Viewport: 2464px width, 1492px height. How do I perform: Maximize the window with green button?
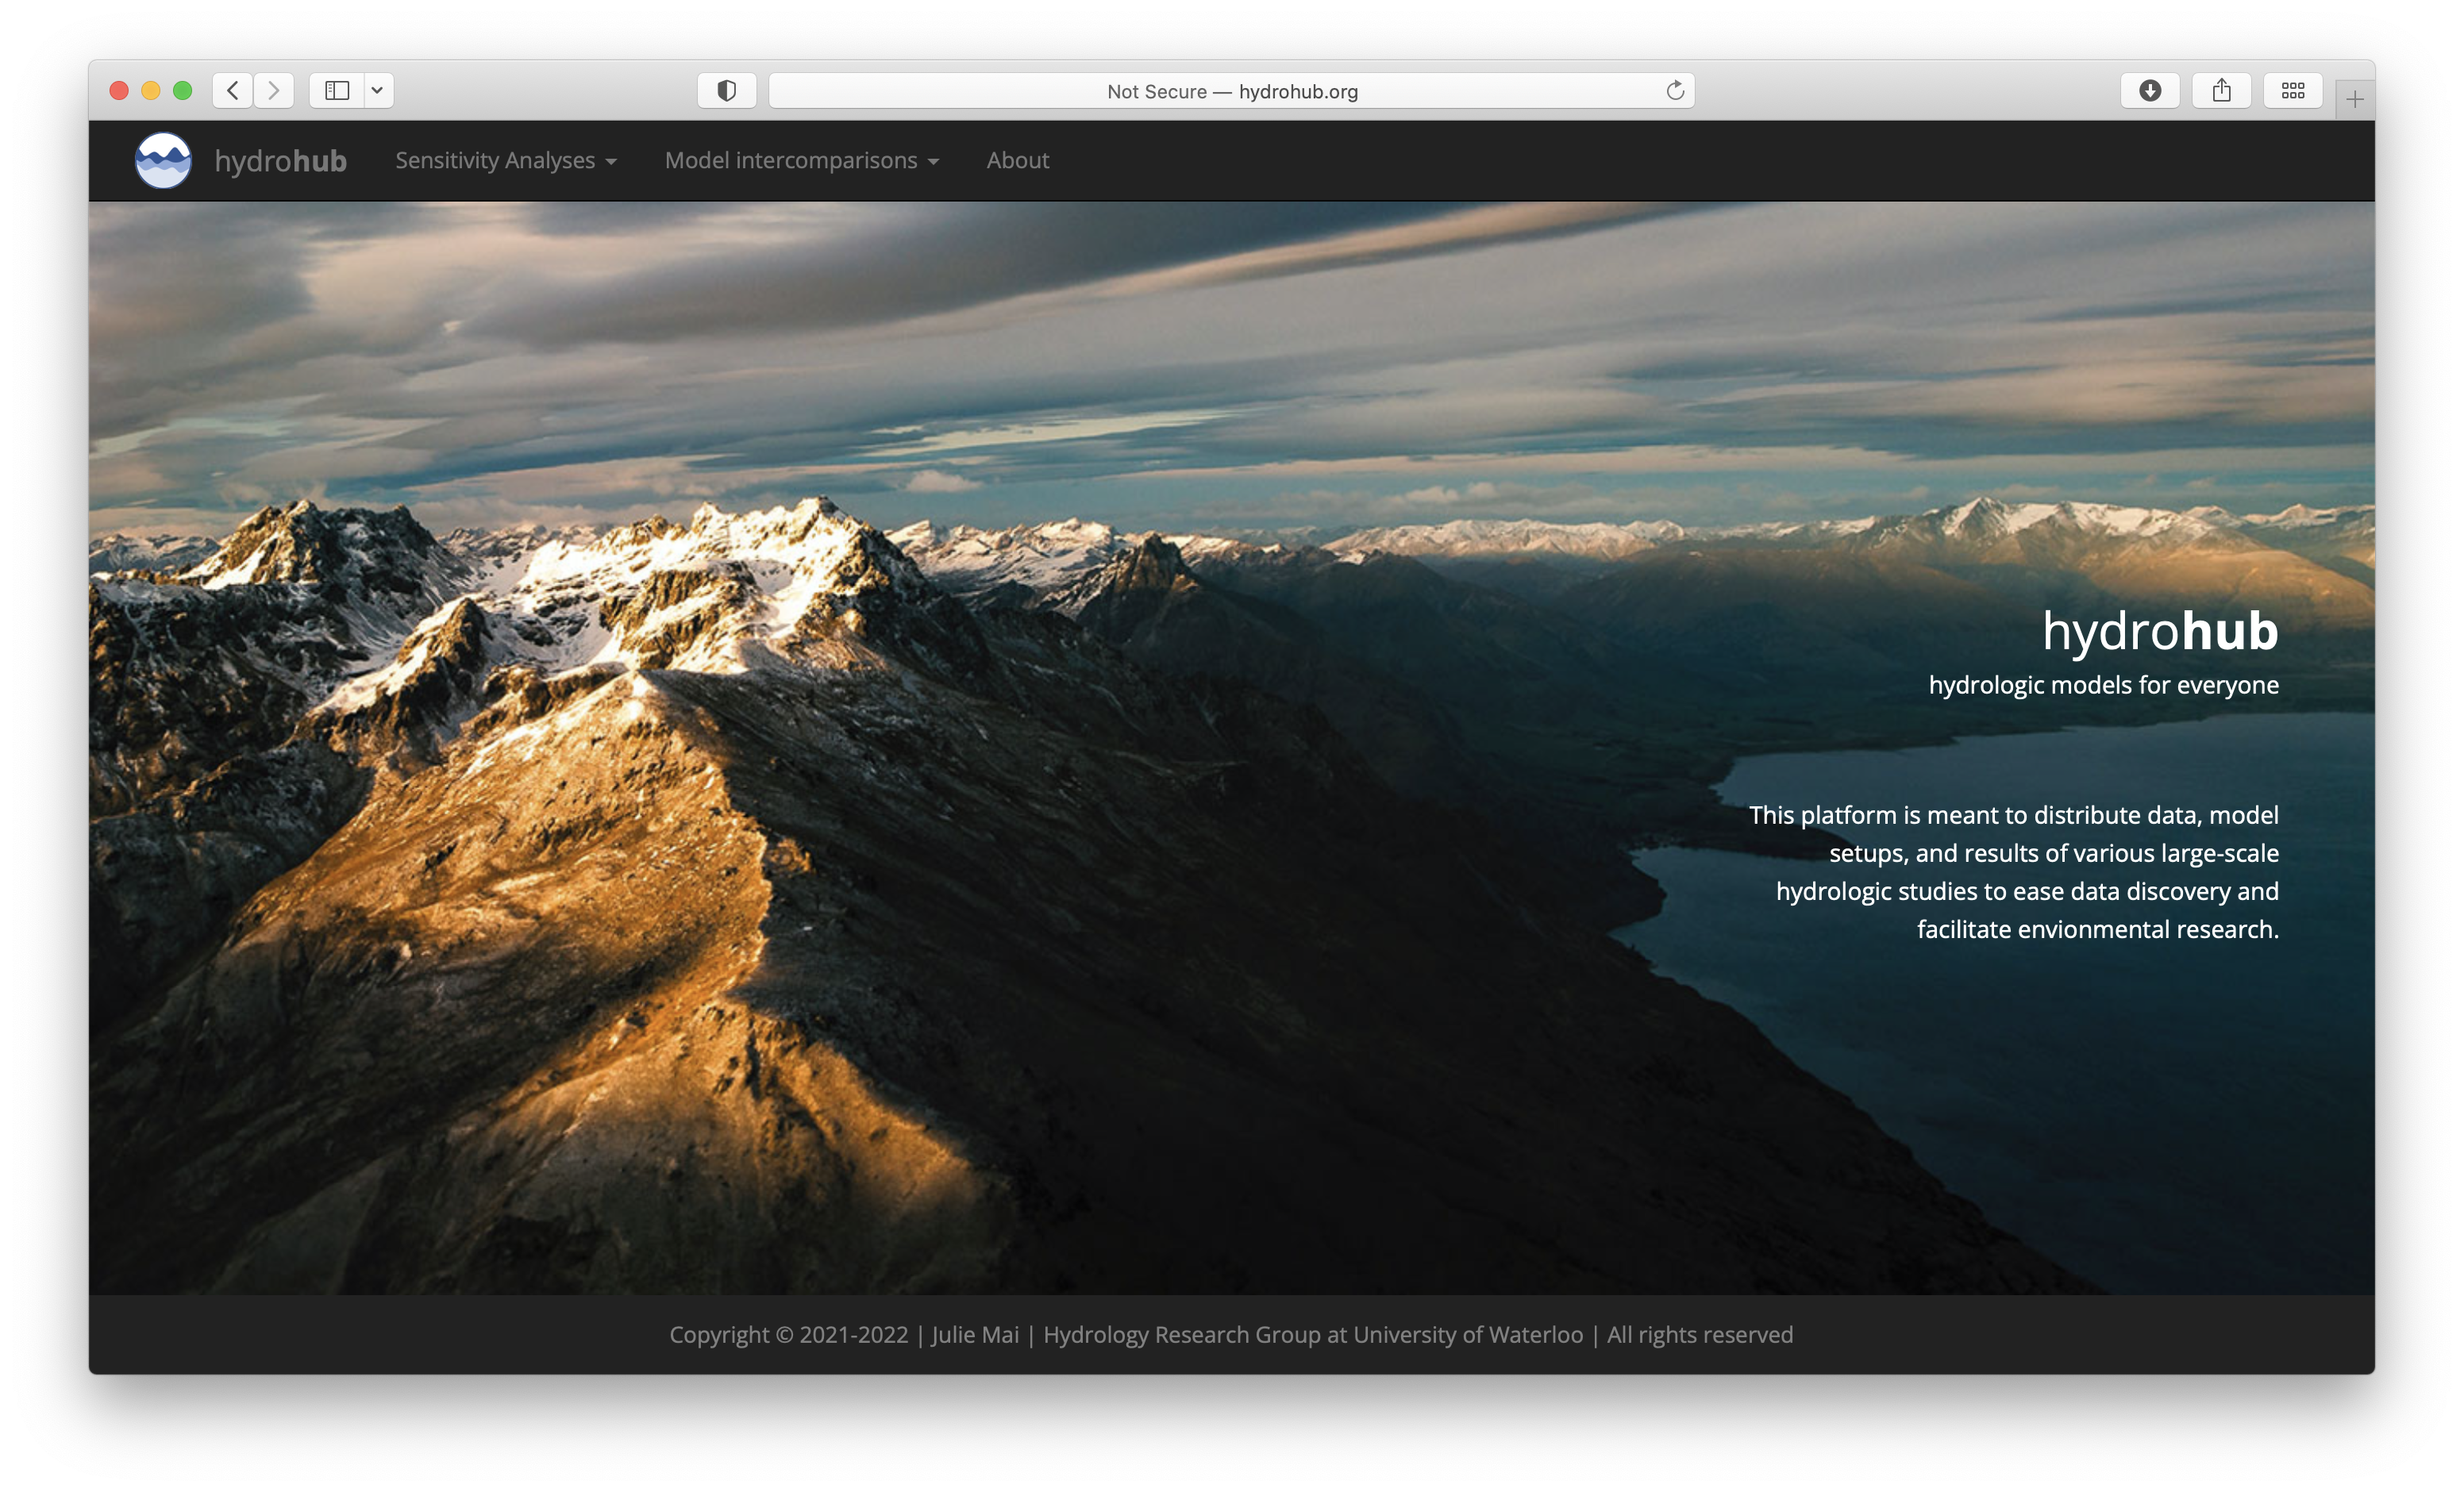[x=183, y=91]
